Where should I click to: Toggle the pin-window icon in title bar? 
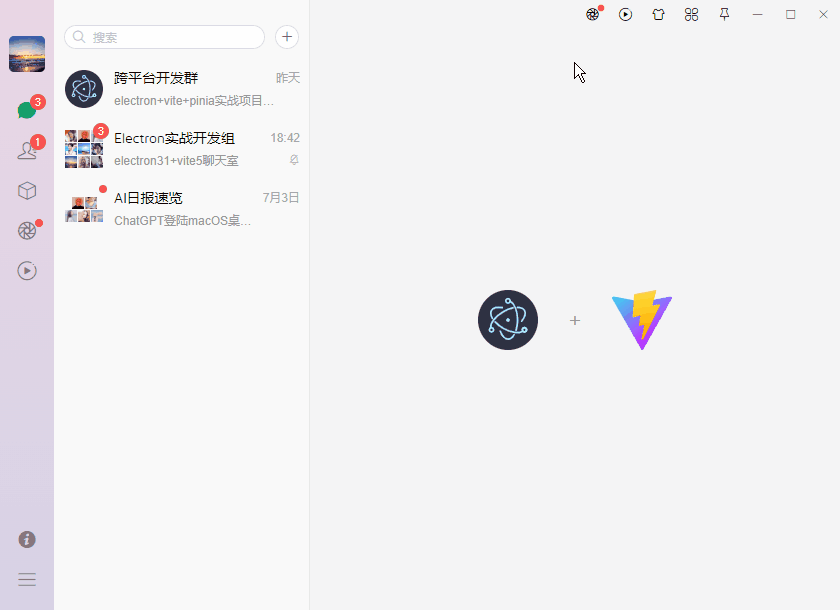(x=724, y=14)
